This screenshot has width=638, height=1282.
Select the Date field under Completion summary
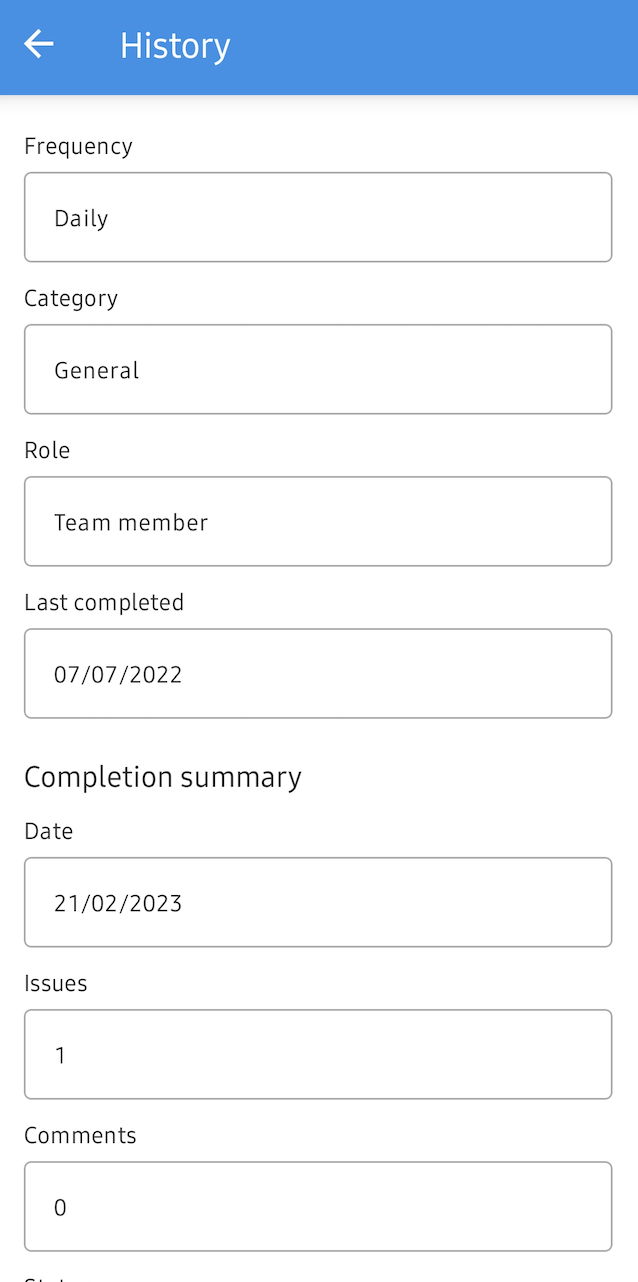click(x=318, y=902)
